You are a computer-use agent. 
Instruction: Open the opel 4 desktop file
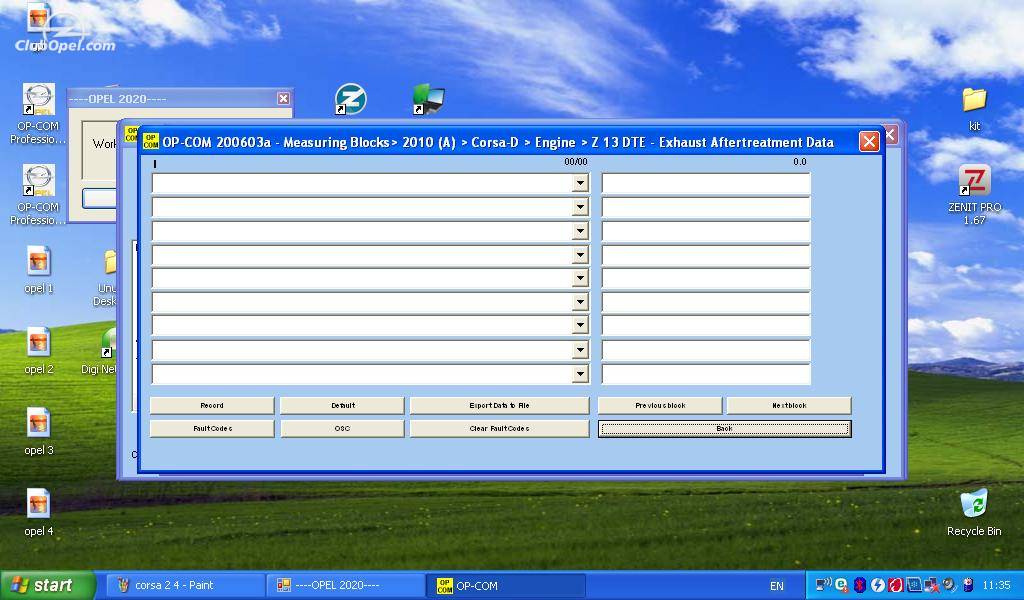(39, 511)
